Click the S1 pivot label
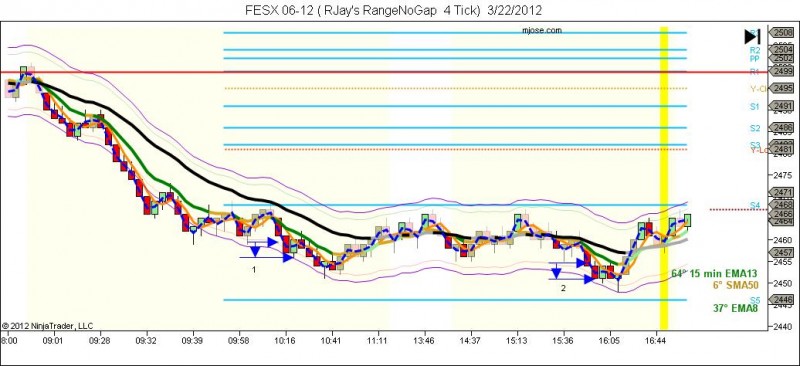The width and height of the screenshot is (800, 366). tap(755, 106)
